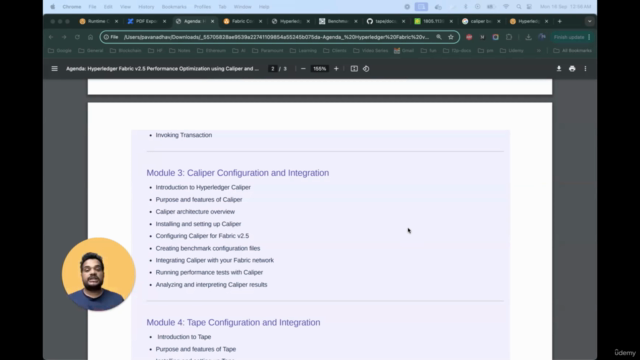Open the Chrome home page
The width and height of the screenshot is (640, 360).
point(90,37)
